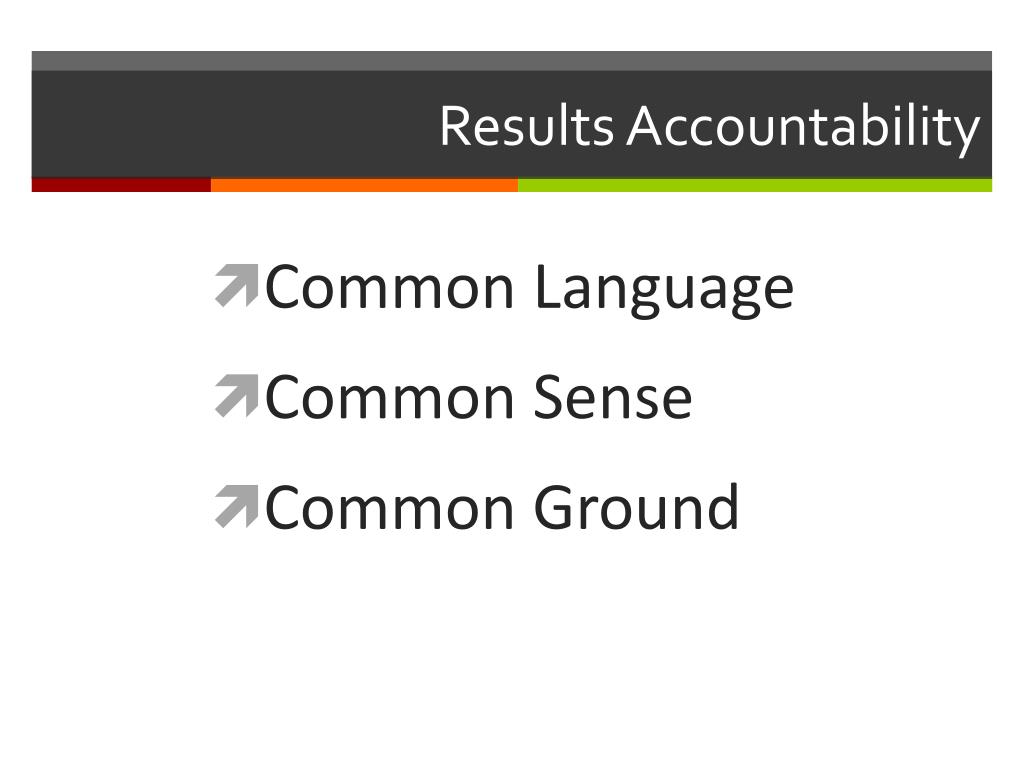Click the orange accent bar segment
The image size is (1024, 768).
coord(364,185)
